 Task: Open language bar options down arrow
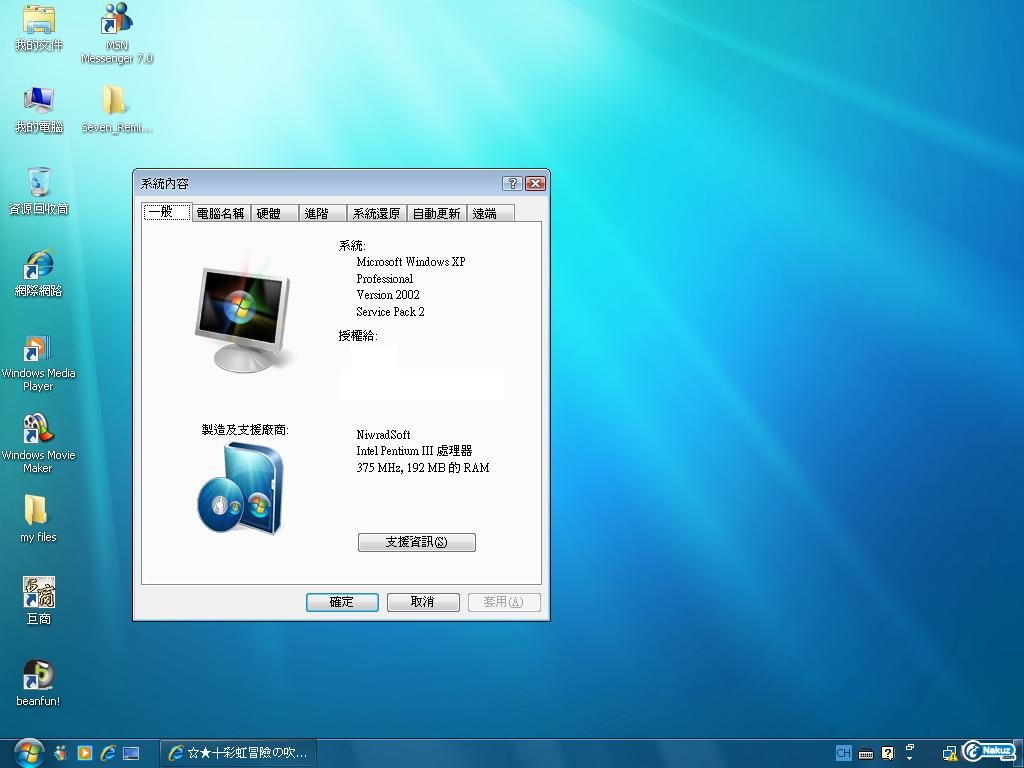click(x=910, y=759)
